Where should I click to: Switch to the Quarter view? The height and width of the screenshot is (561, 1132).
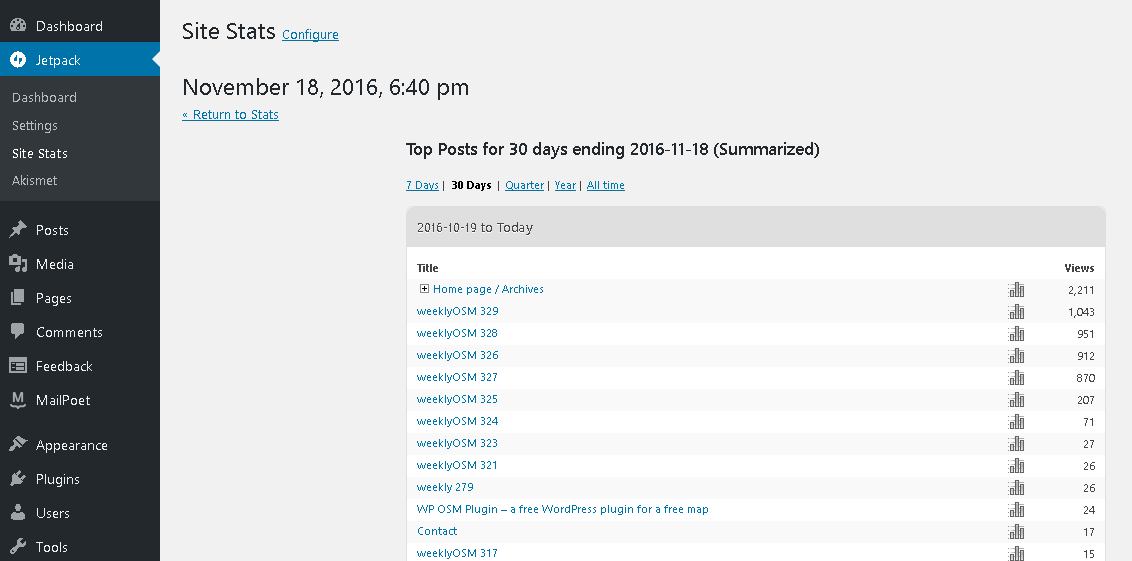(x=524, y=185)
